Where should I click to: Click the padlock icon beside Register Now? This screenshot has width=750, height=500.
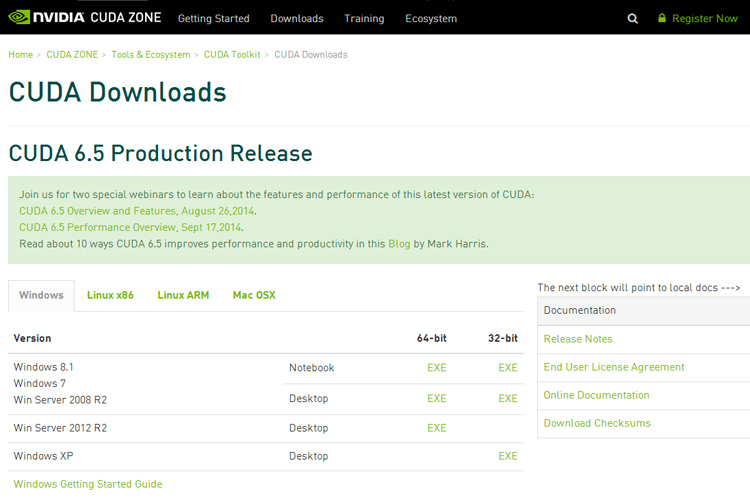coord(662,18)
